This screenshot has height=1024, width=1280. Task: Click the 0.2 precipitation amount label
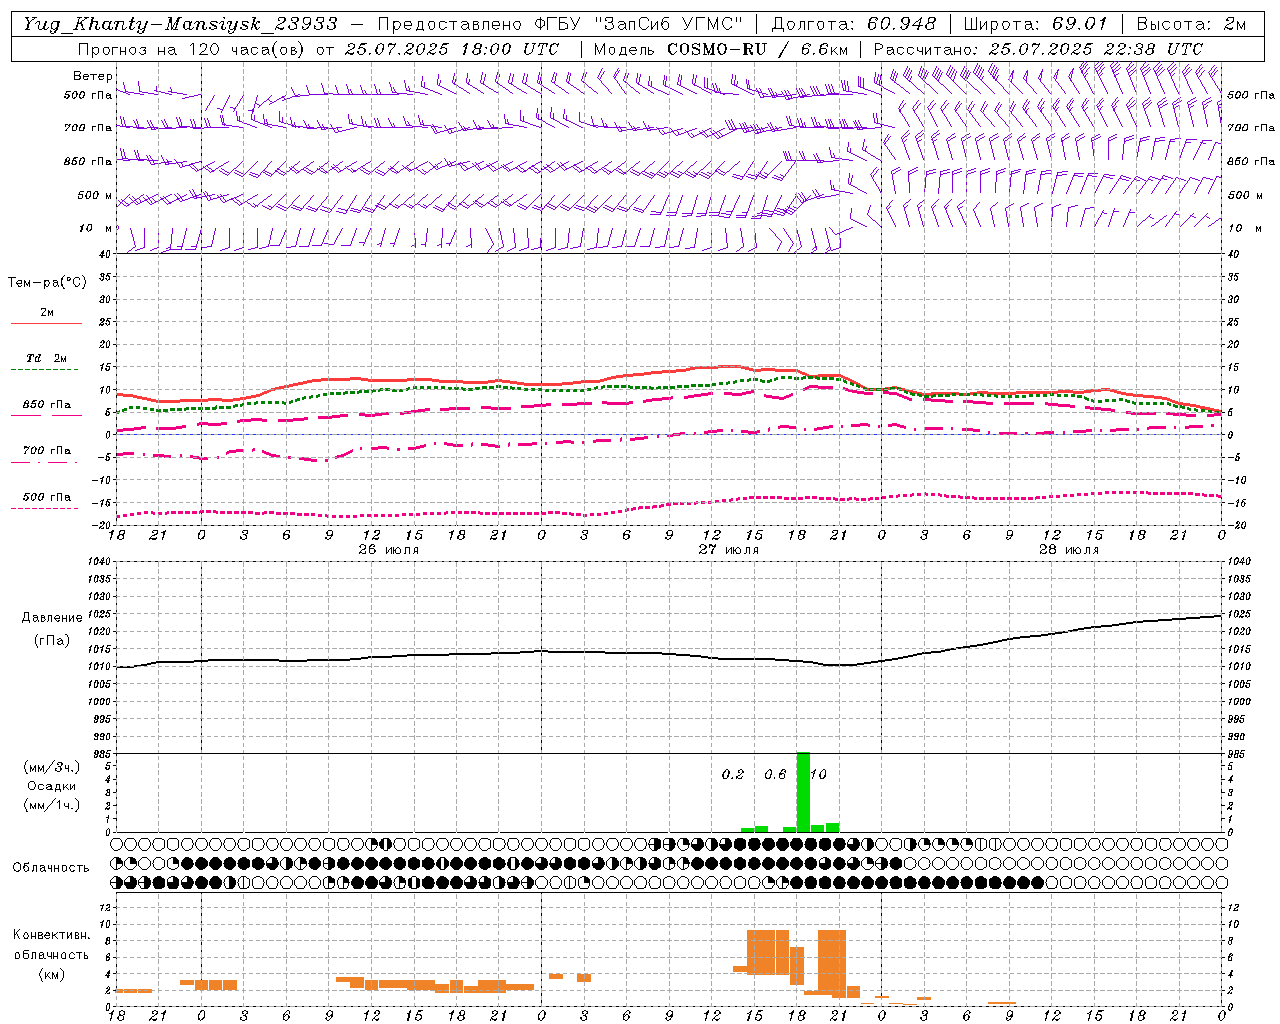[x=733, y=774]
